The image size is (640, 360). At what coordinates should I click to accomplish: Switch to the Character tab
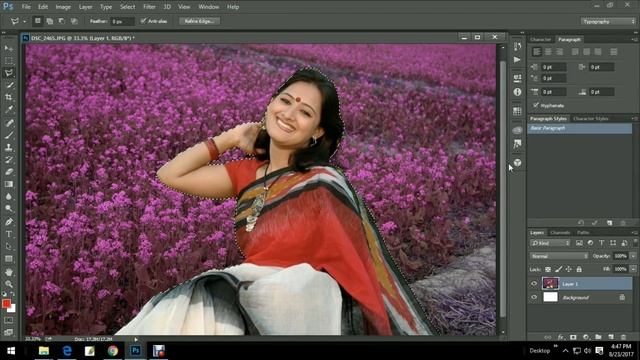(540, 40)
